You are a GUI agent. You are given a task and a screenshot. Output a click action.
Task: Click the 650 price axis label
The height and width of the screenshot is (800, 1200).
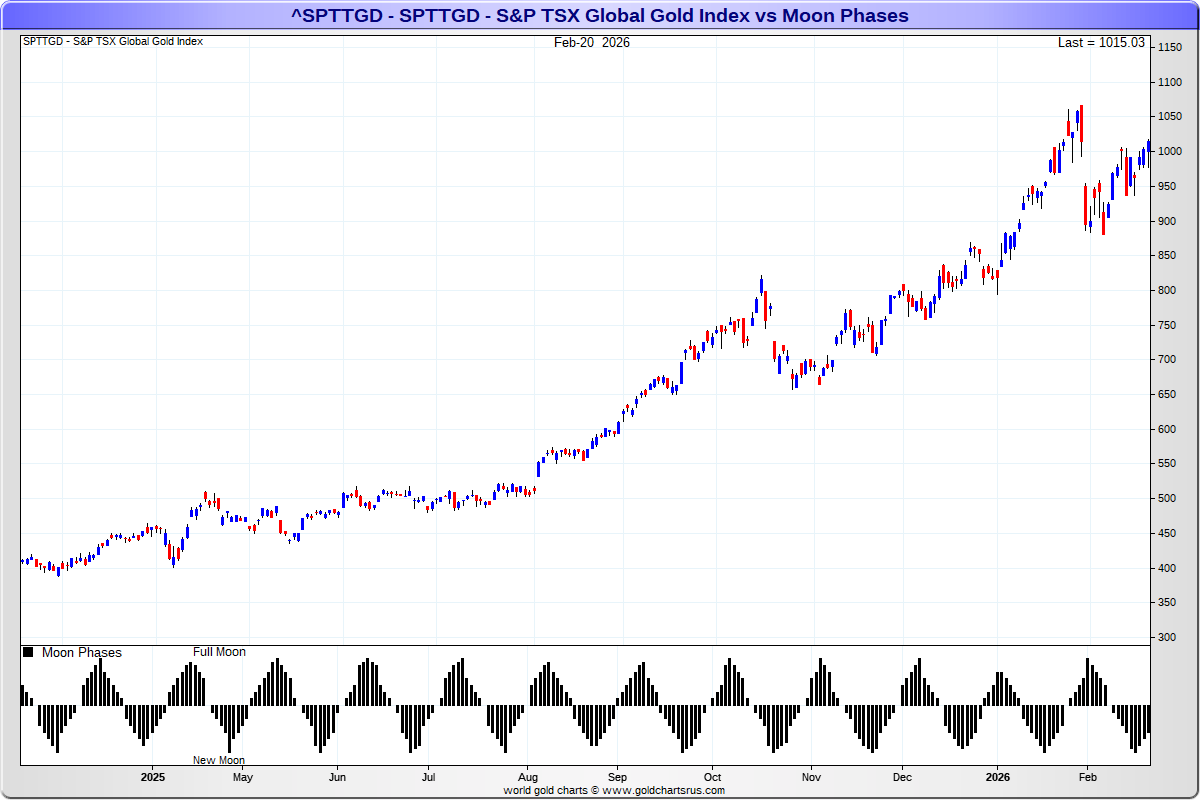coord(1167,394)
